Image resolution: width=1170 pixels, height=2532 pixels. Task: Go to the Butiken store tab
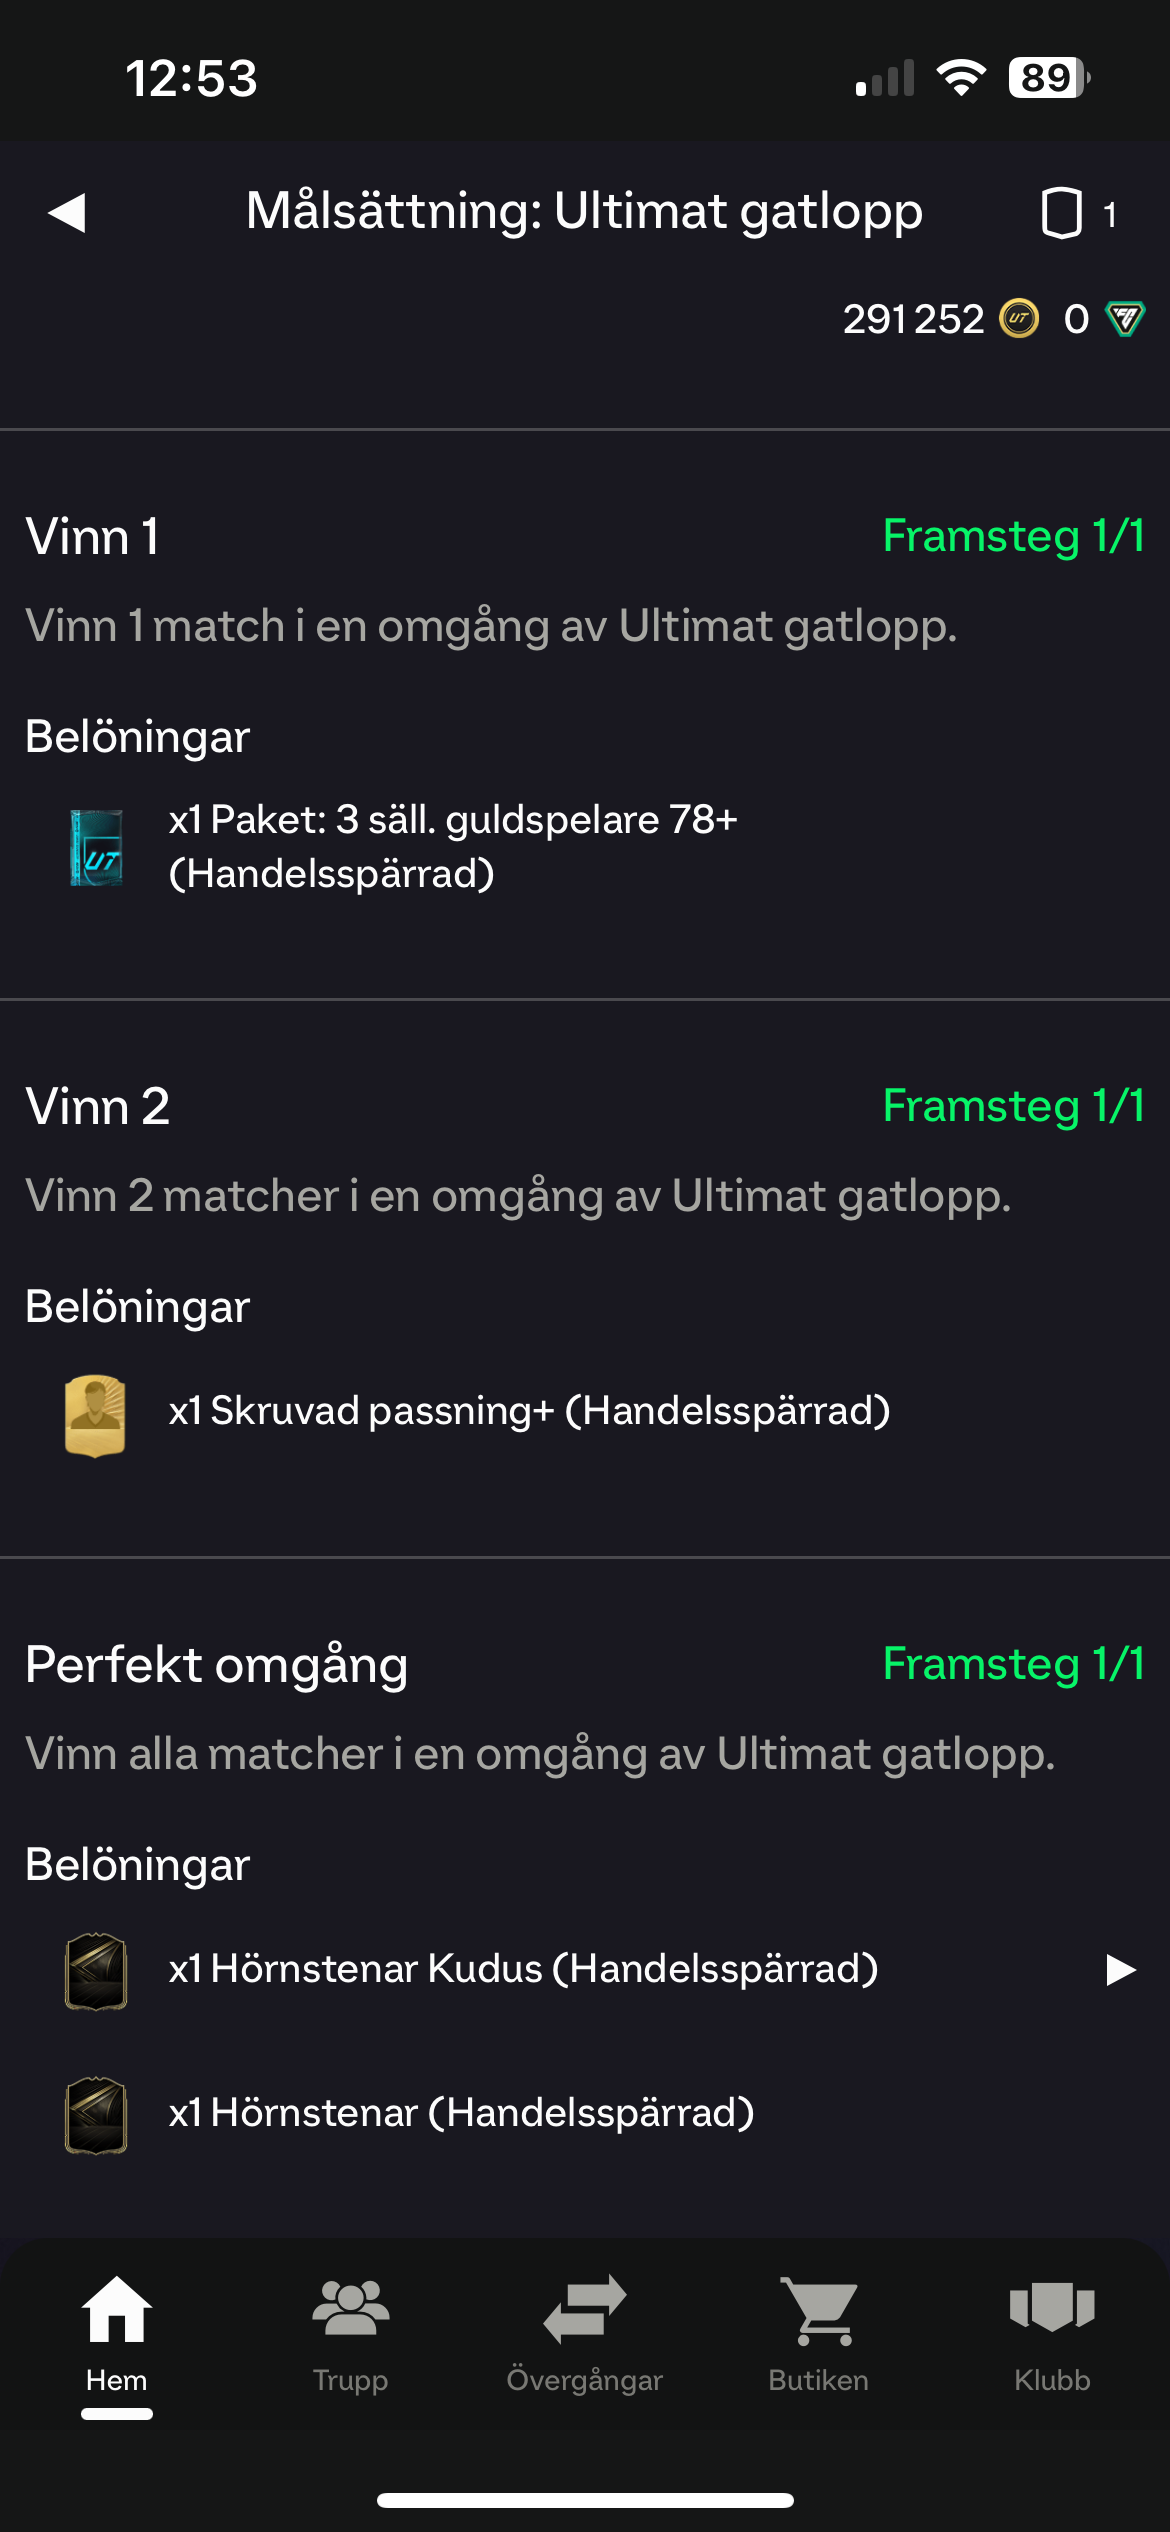(x=819, y=2331)
